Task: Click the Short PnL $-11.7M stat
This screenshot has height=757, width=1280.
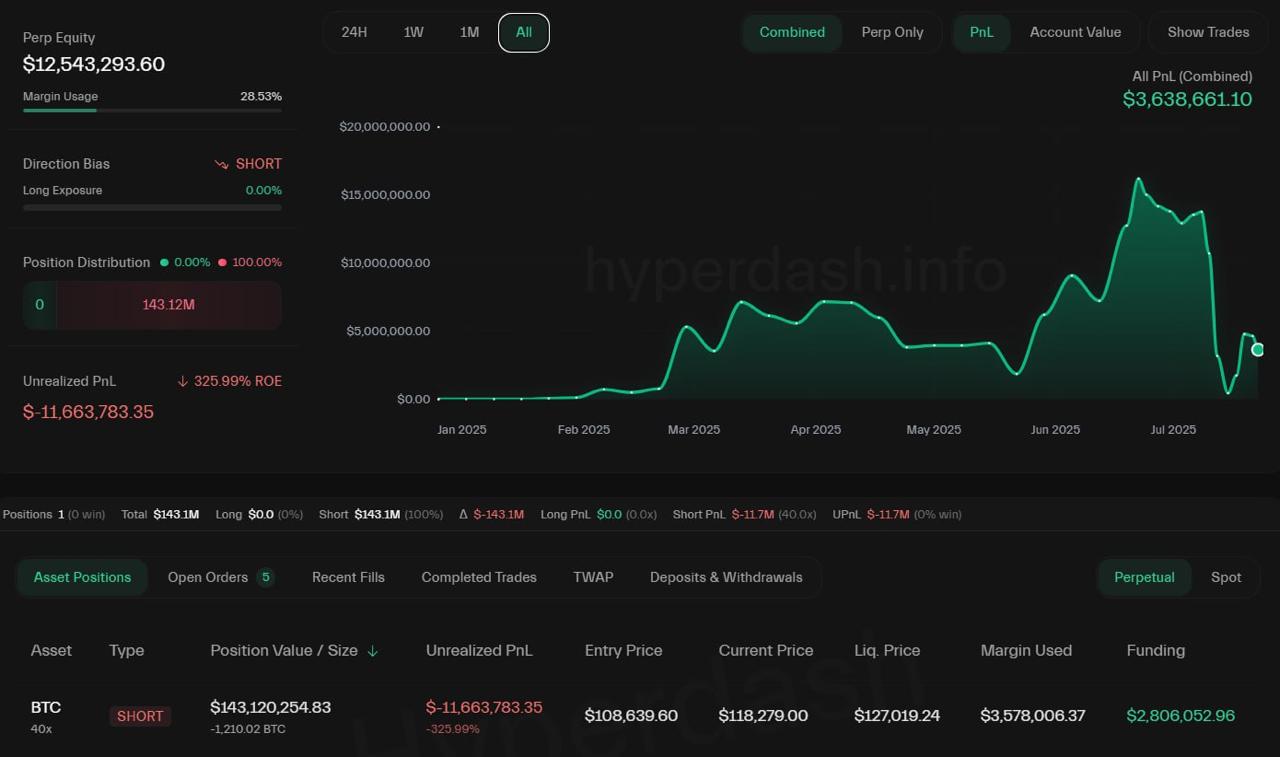Action: [743, 514]
